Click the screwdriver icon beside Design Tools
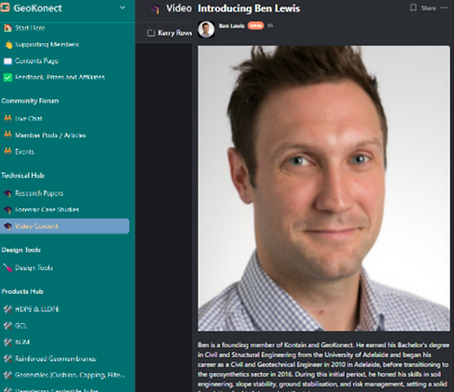Screen dimensions: 454x392 8,268
